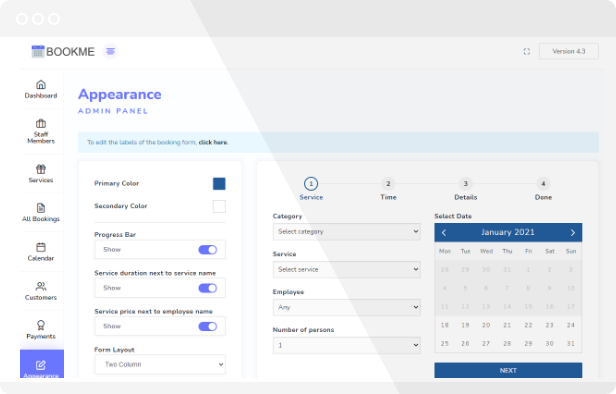Toggle service duration next to service name

[208, 288]
